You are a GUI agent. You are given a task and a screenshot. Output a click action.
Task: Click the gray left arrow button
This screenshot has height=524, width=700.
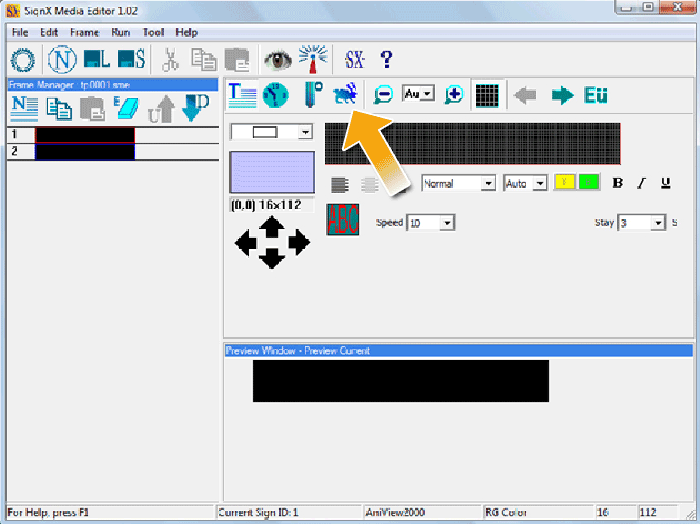coord(525,95)
